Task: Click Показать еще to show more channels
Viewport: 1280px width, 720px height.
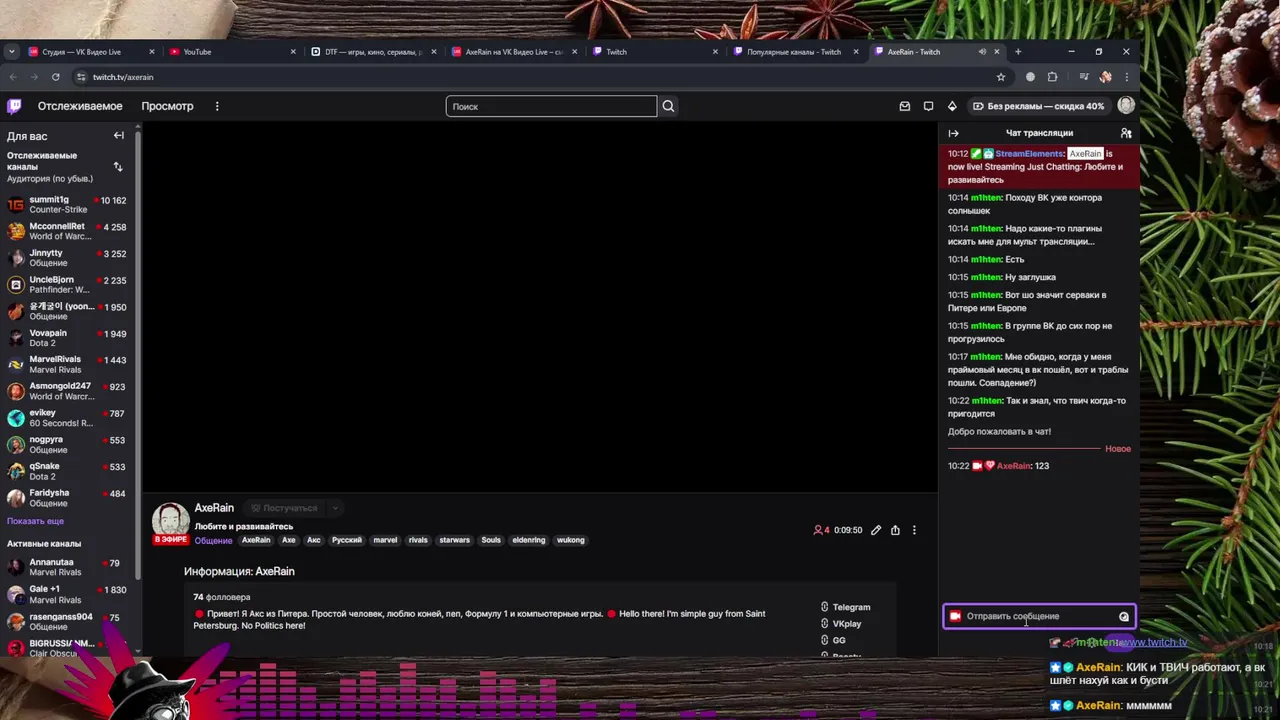Action: (35, 521)
